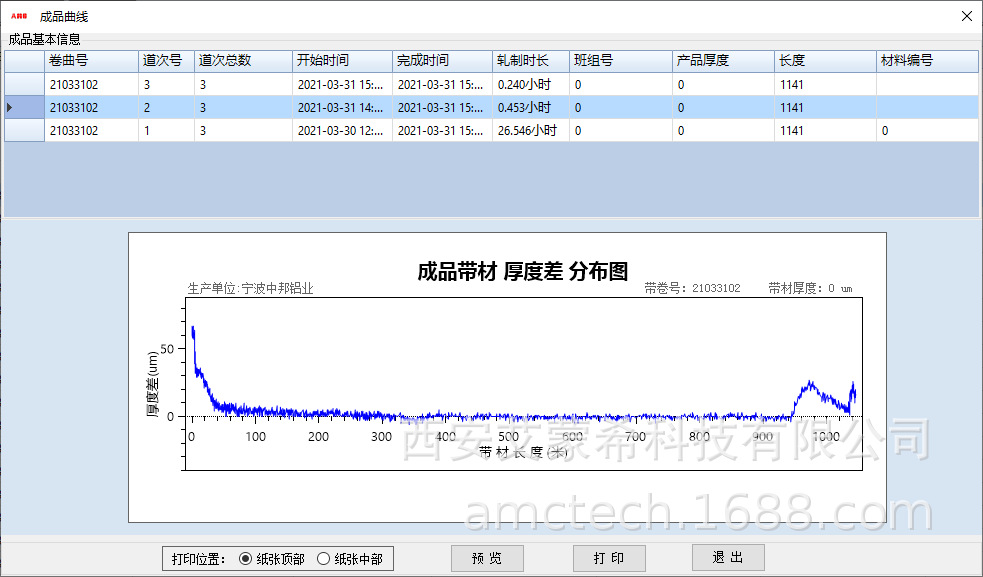Click the 长度 column header
Image resolution: width=983 pixels, height=577 pixels.
coord(824,61)
